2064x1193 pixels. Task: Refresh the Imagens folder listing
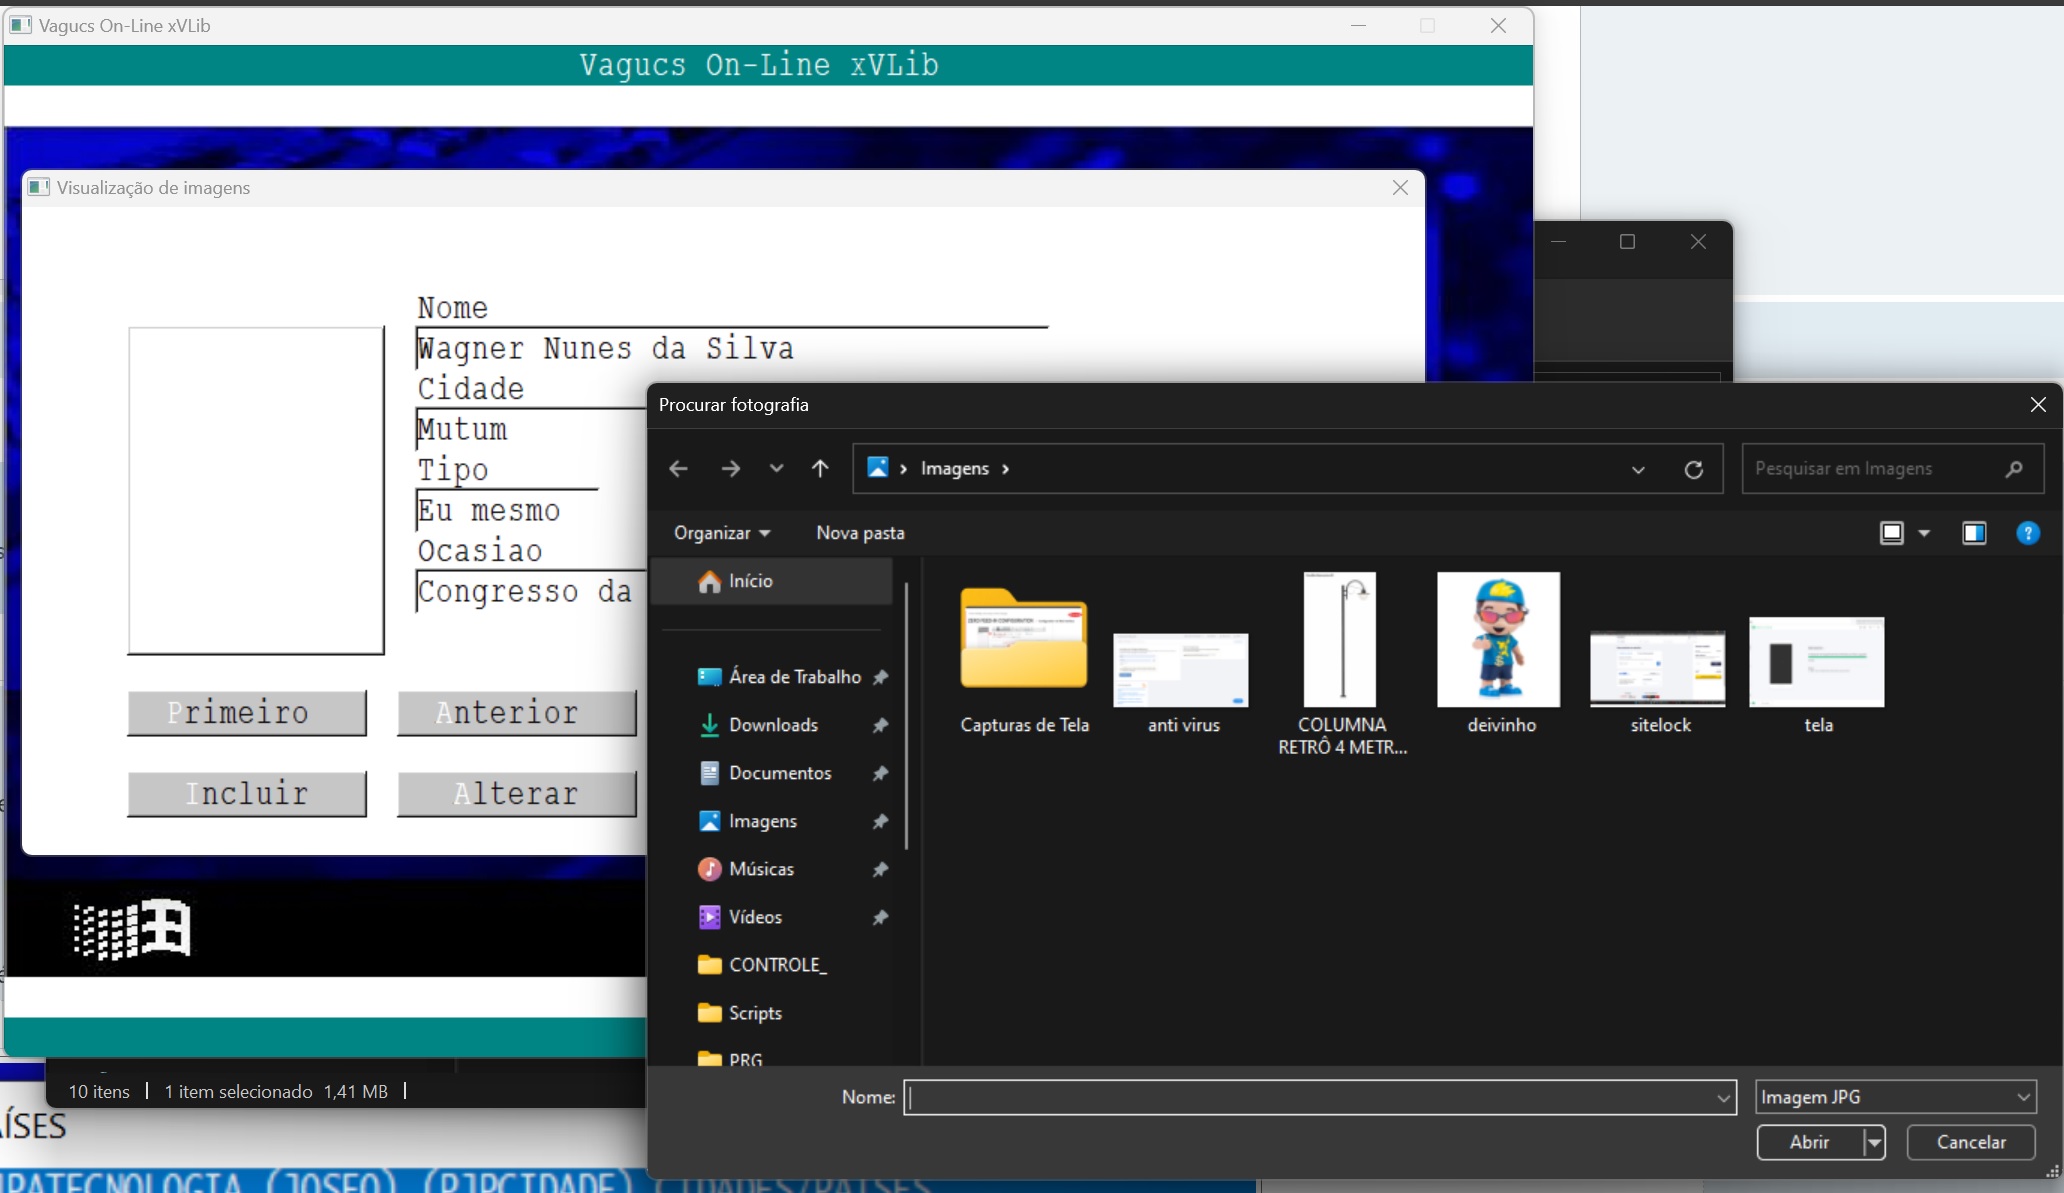1693,469
